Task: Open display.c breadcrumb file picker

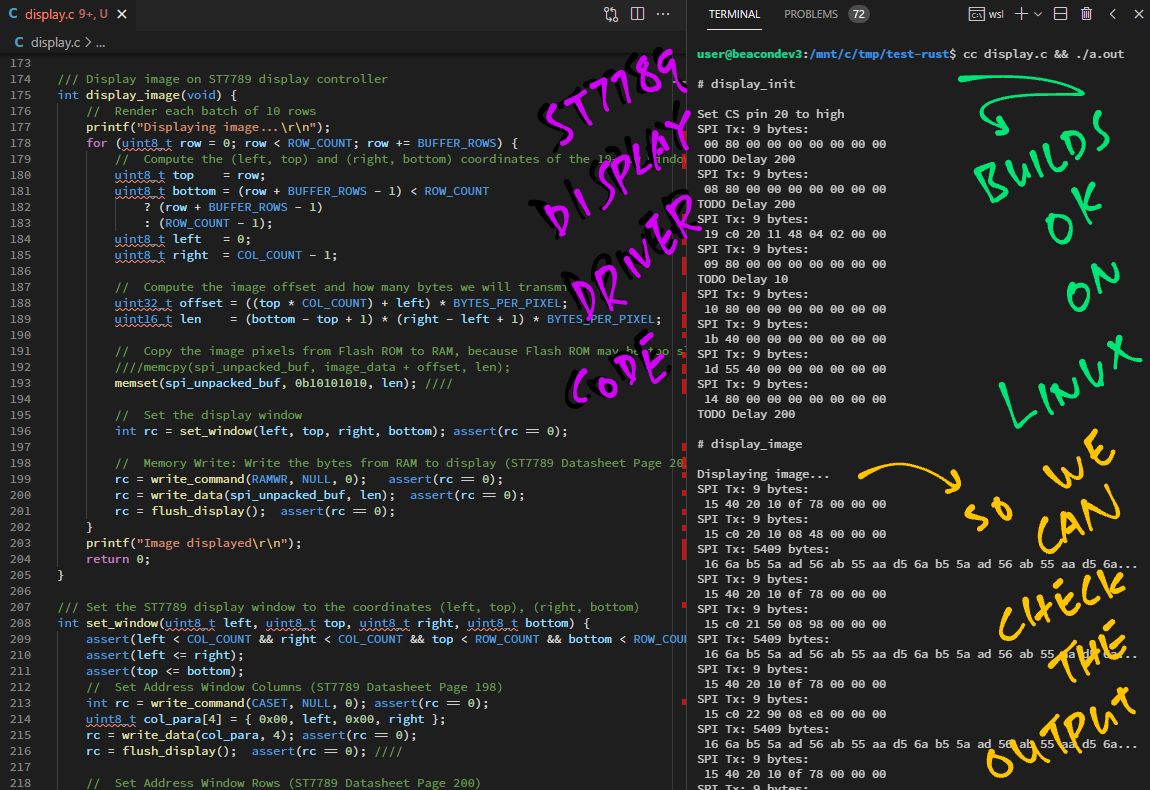Action: point(54,43)
